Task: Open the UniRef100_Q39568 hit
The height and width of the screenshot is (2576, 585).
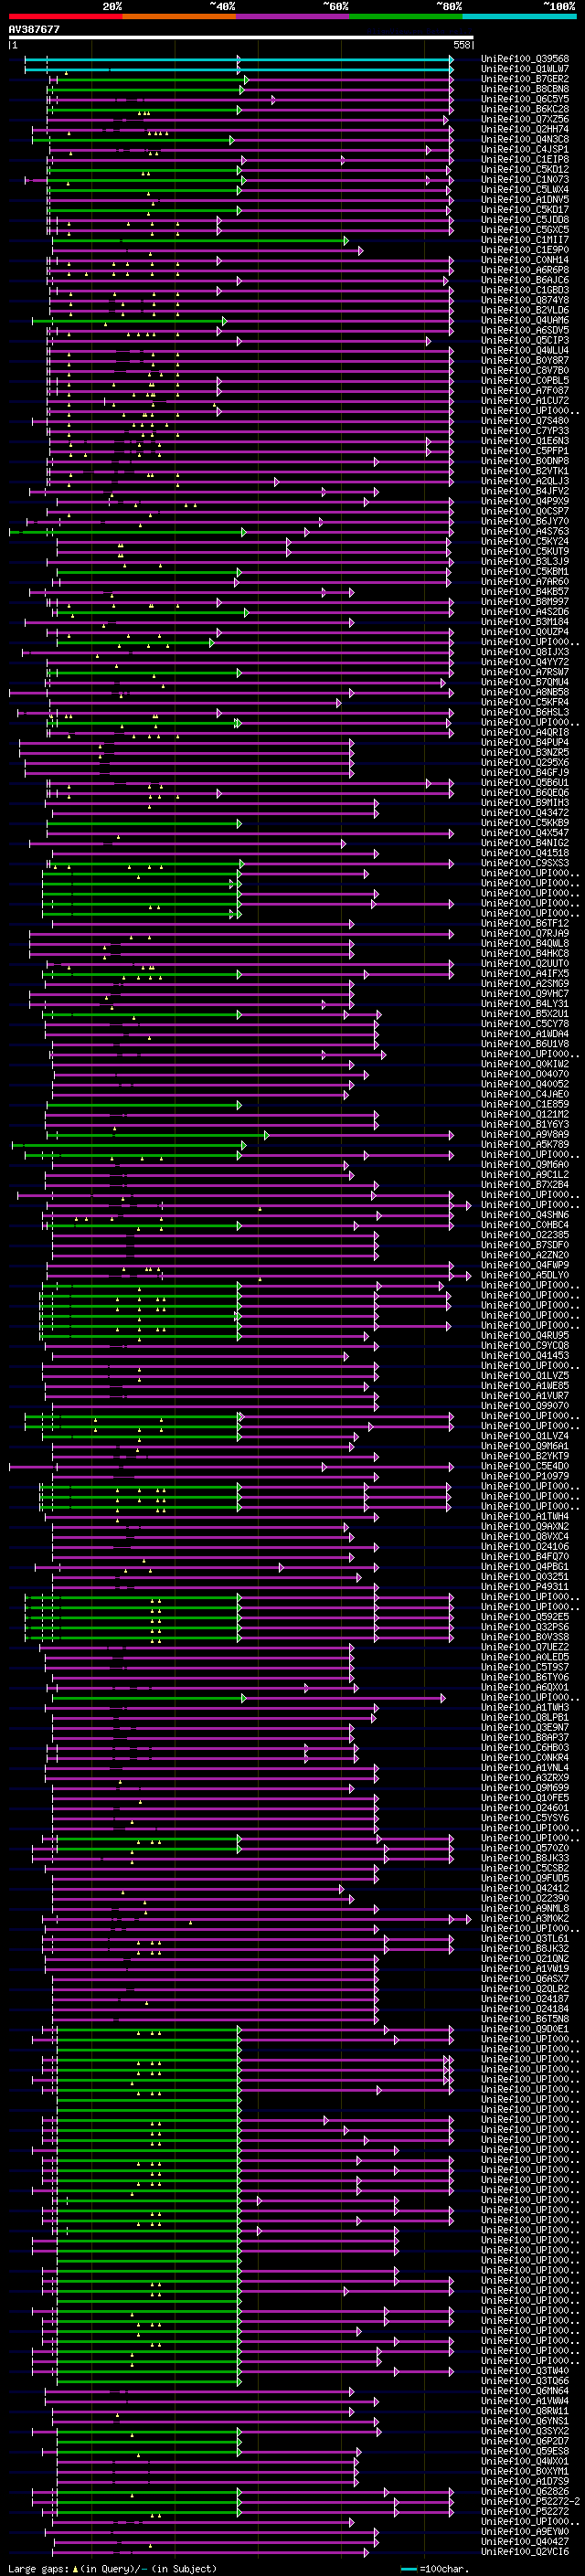Action: point(524,59)
